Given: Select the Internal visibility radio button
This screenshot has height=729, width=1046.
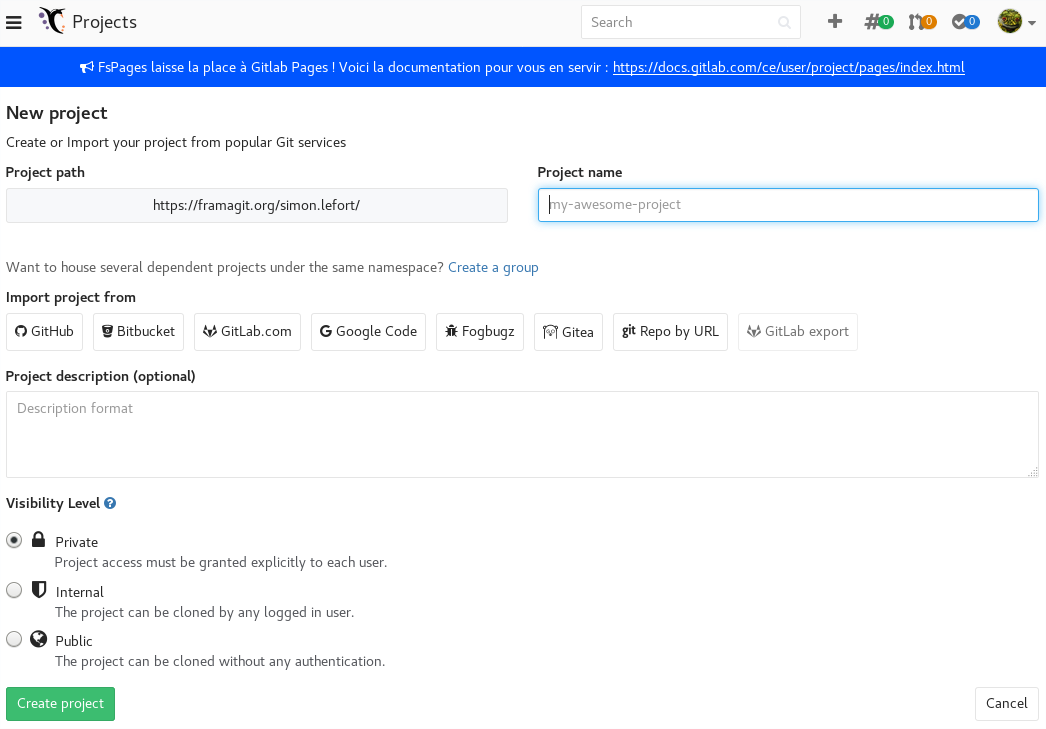Looking at the screenshot, I should coord(14,590).
